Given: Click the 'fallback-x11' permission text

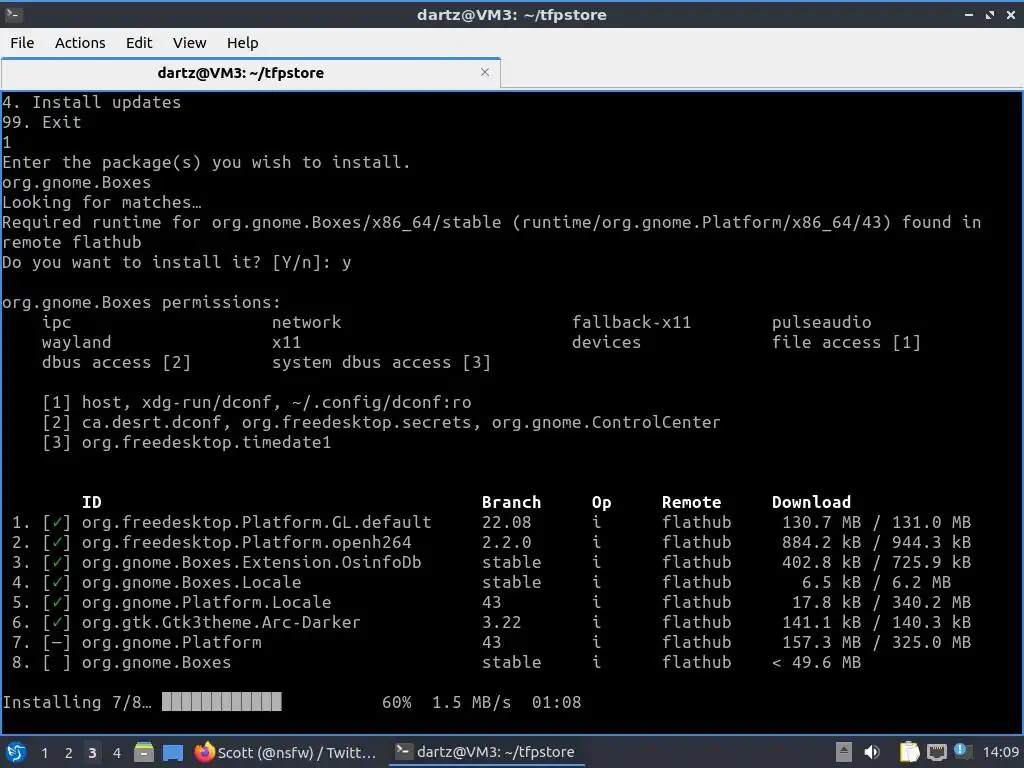Looking at the screenshot, I should [x=632, y=322].
